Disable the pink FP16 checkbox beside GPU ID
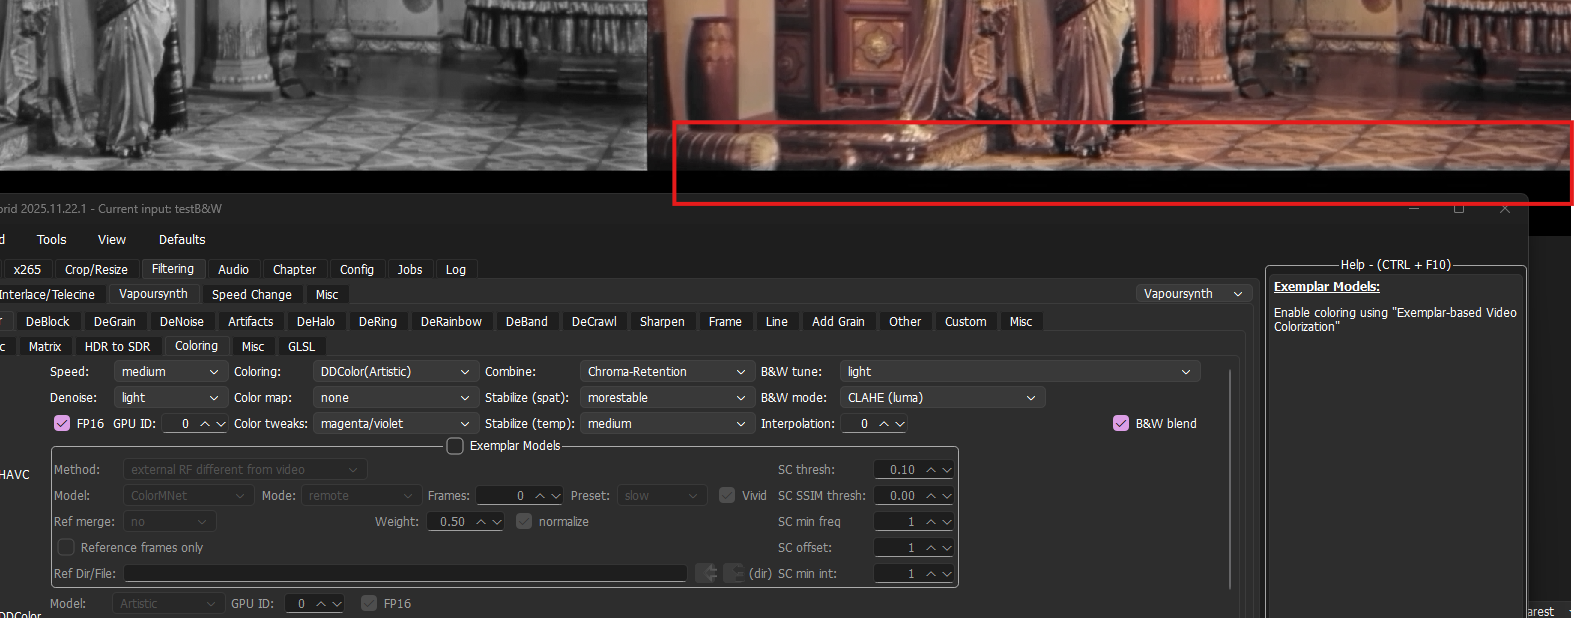Viewport: 1574px width, 618px height. [x=62, y=424]
